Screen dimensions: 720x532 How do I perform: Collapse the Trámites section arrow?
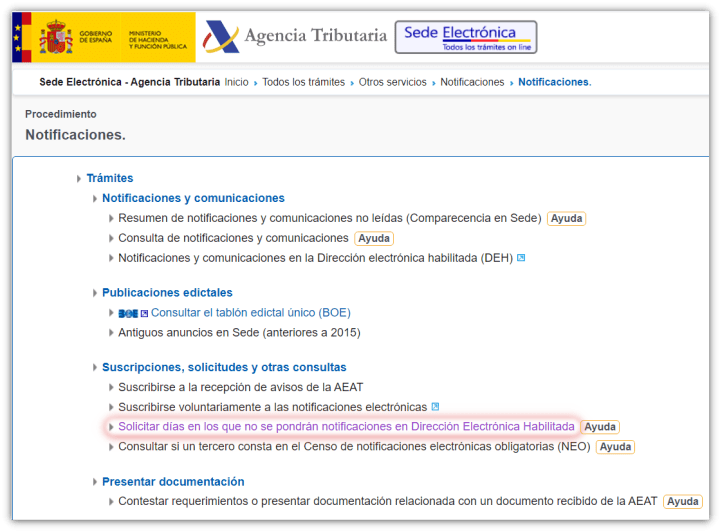click(79, 179)
